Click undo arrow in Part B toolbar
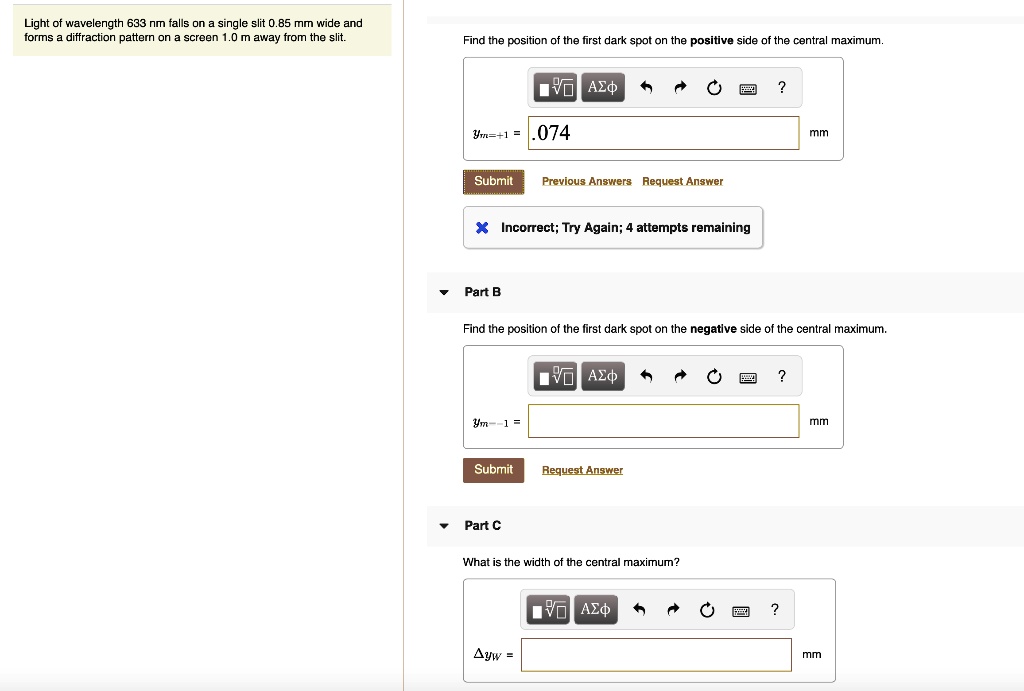 pyautogui.click(x=646, y=376)
